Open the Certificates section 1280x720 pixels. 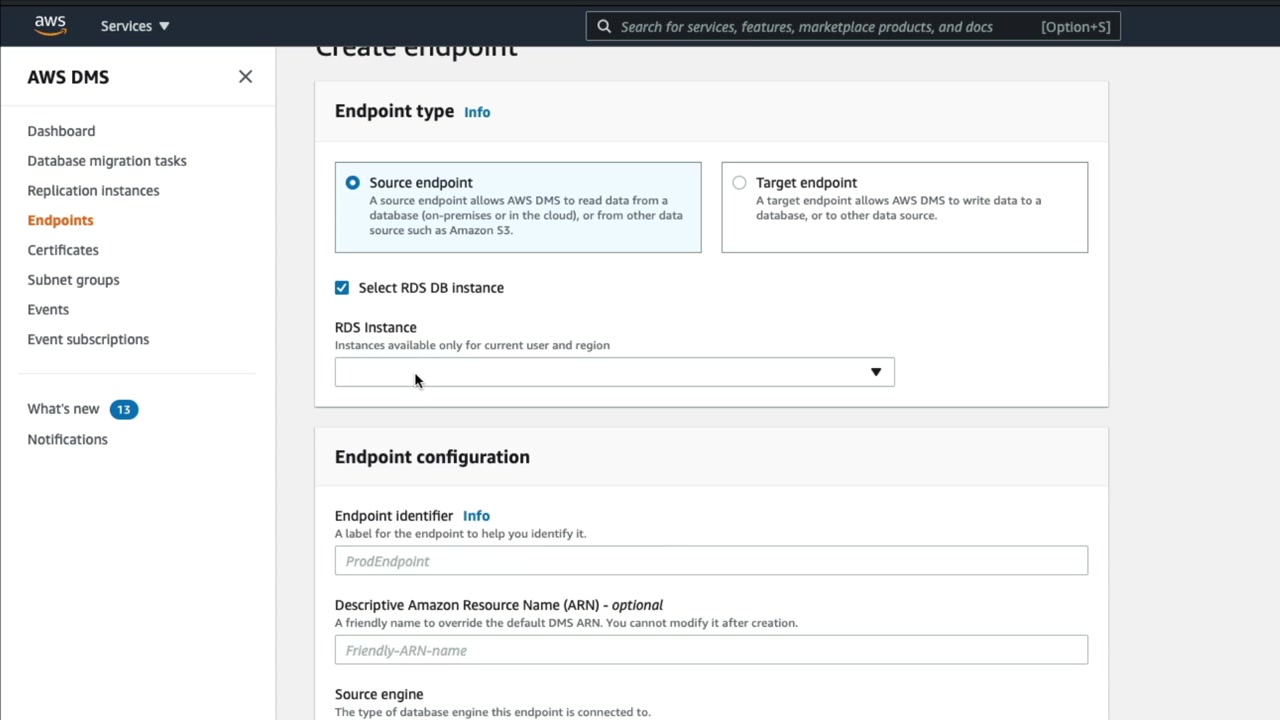tap(63, 250)
